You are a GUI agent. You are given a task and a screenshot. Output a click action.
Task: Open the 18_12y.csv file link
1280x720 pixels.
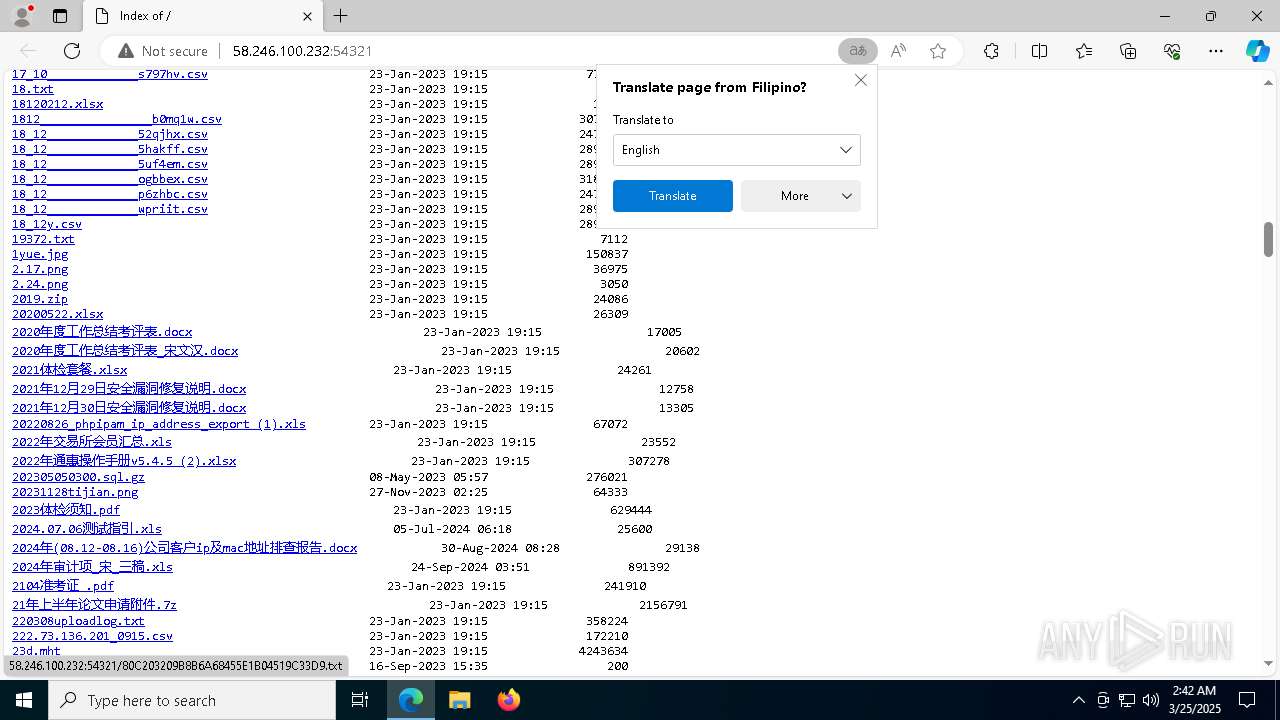coord(47,224)
